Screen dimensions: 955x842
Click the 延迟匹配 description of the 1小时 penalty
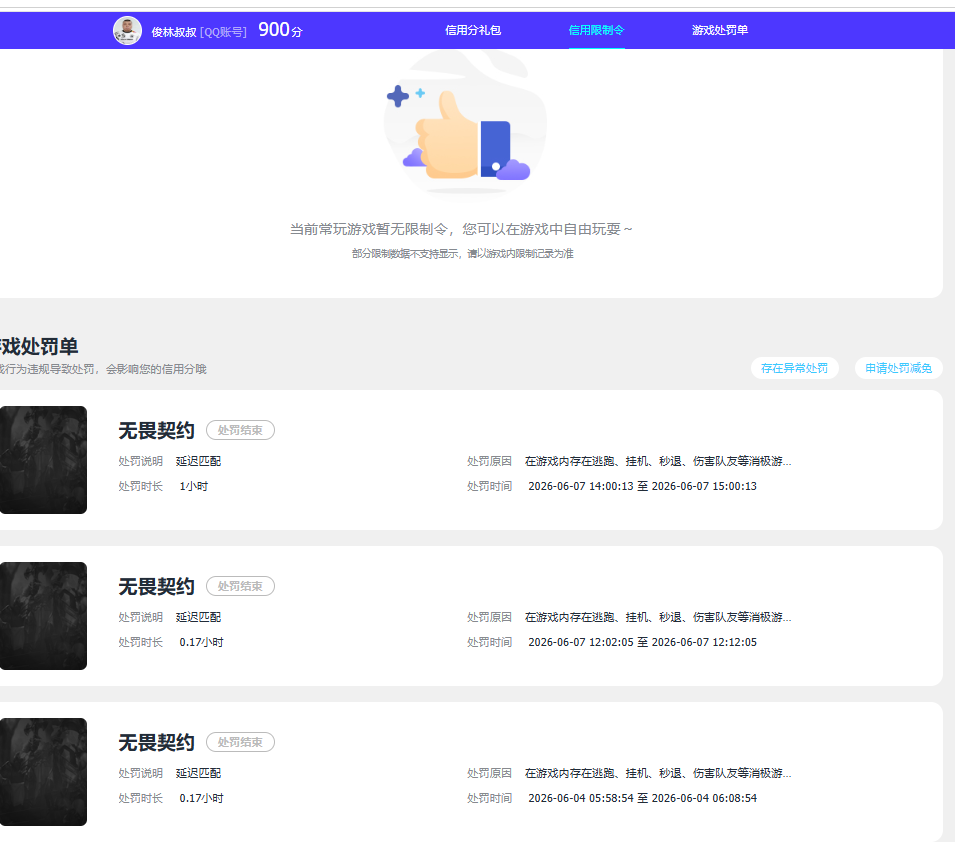(199, 461)
